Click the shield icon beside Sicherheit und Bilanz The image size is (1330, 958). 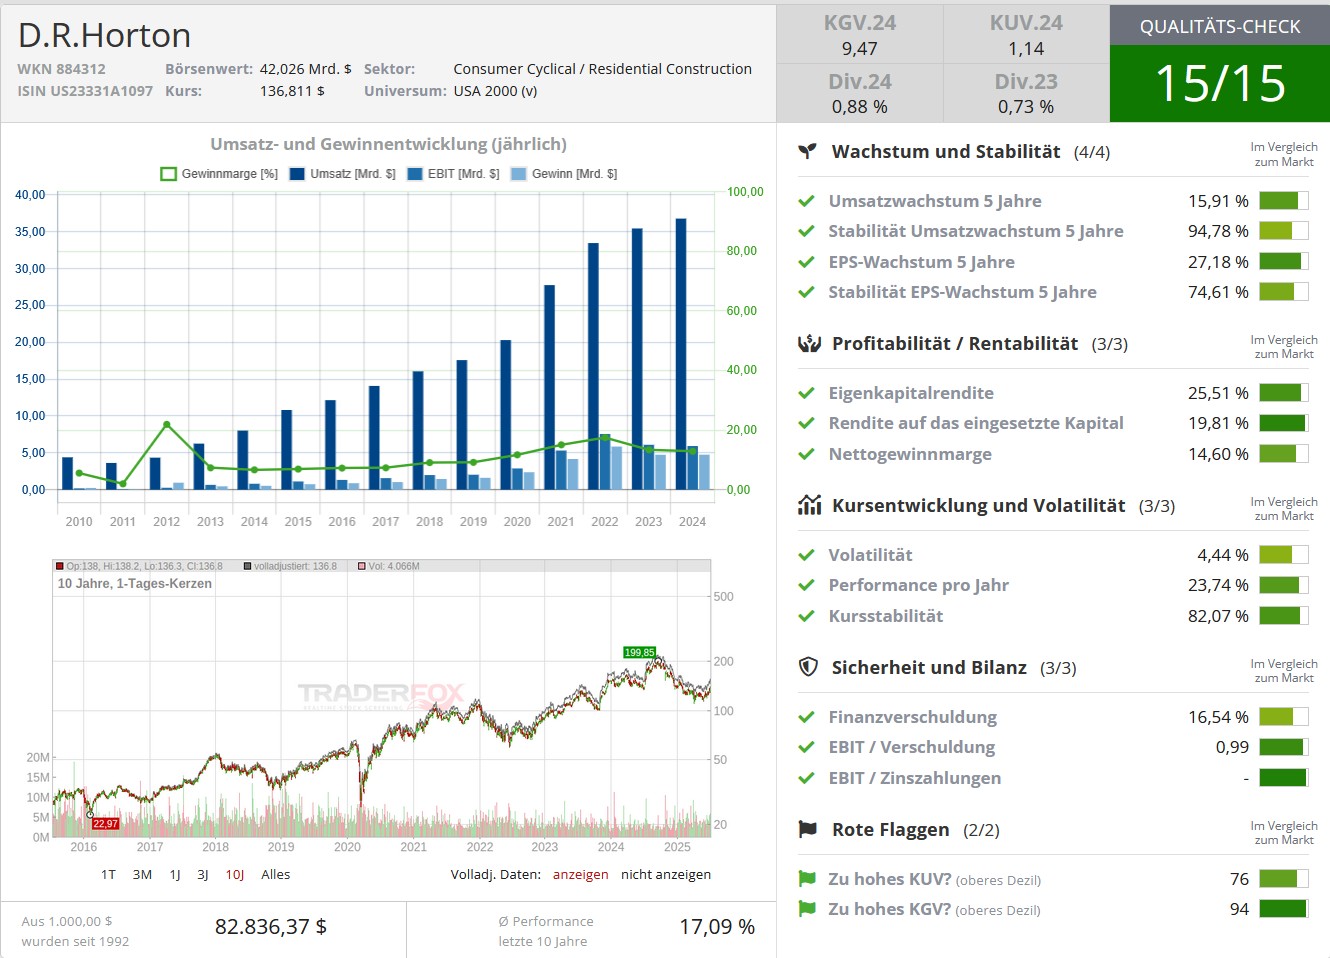[809, 667]
